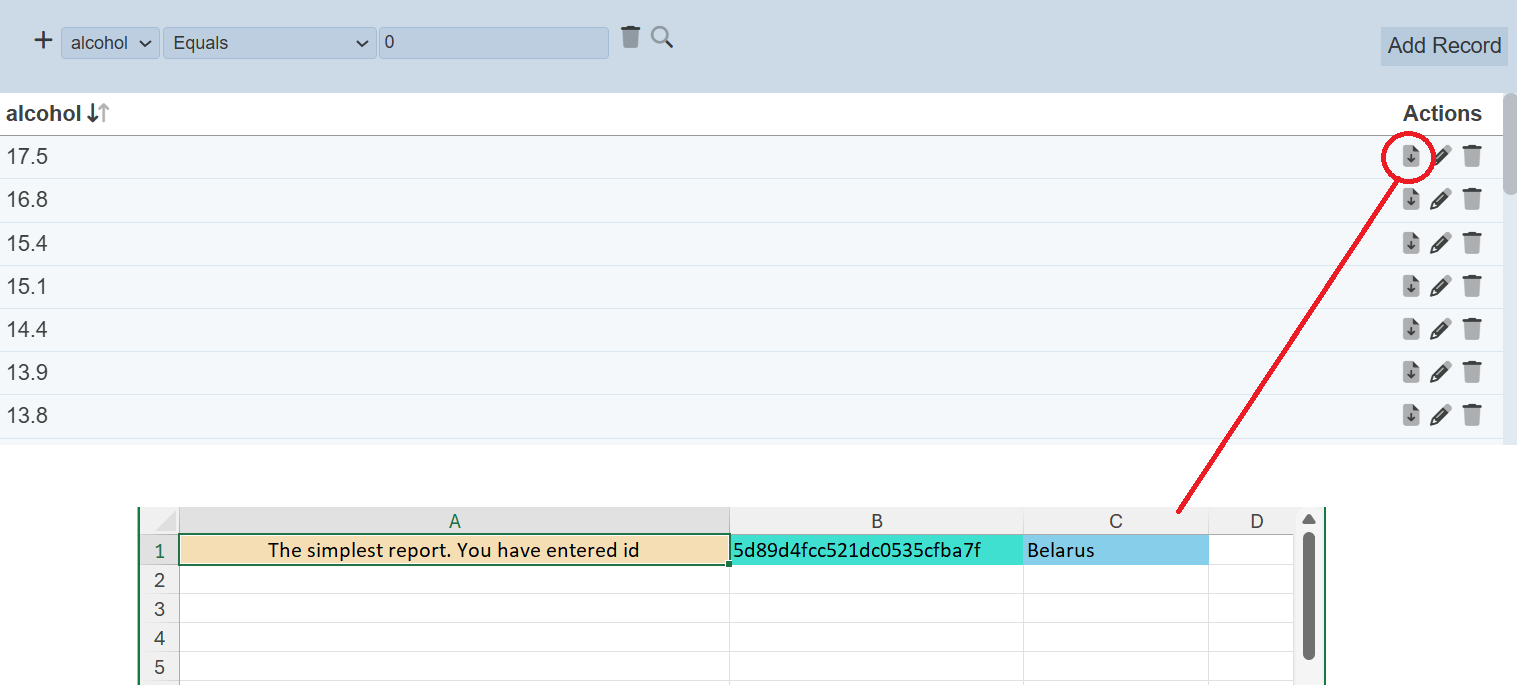The width and height of the screenshot is (1517, 685).
Task: Edit the 14.4 record
Action: tap(1440, 329)
